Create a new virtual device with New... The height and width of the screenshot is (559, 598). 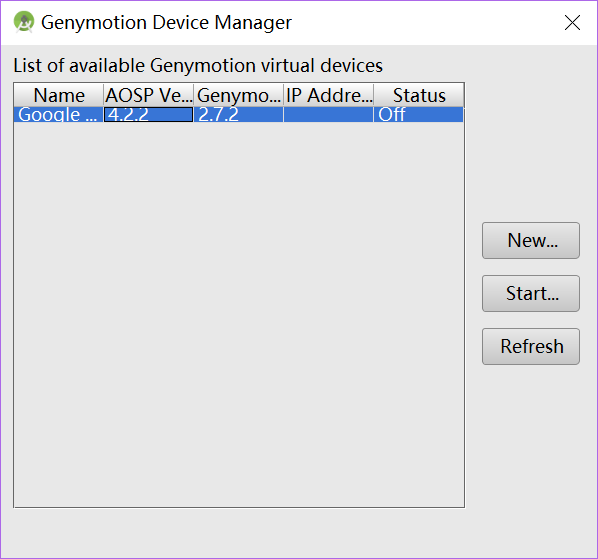coord(530,240)
